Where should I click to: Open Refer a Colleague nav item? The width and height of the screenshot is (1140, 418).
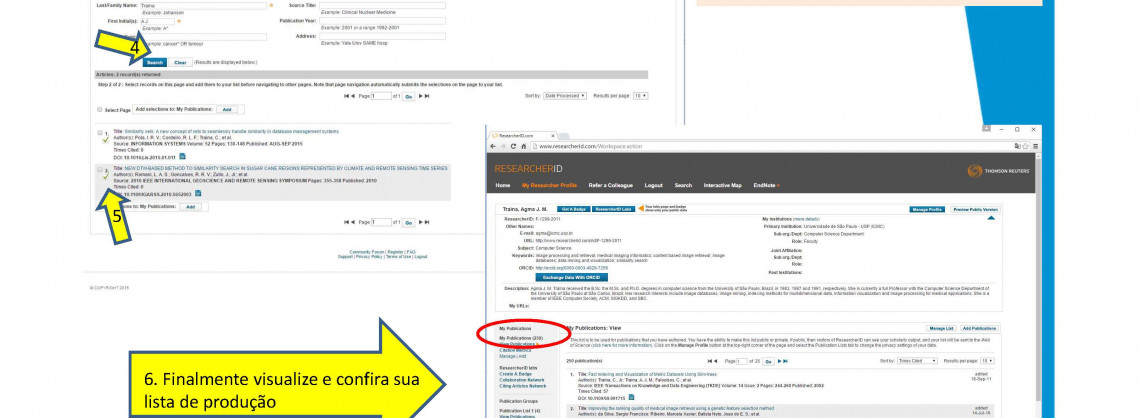pos(611,185)
